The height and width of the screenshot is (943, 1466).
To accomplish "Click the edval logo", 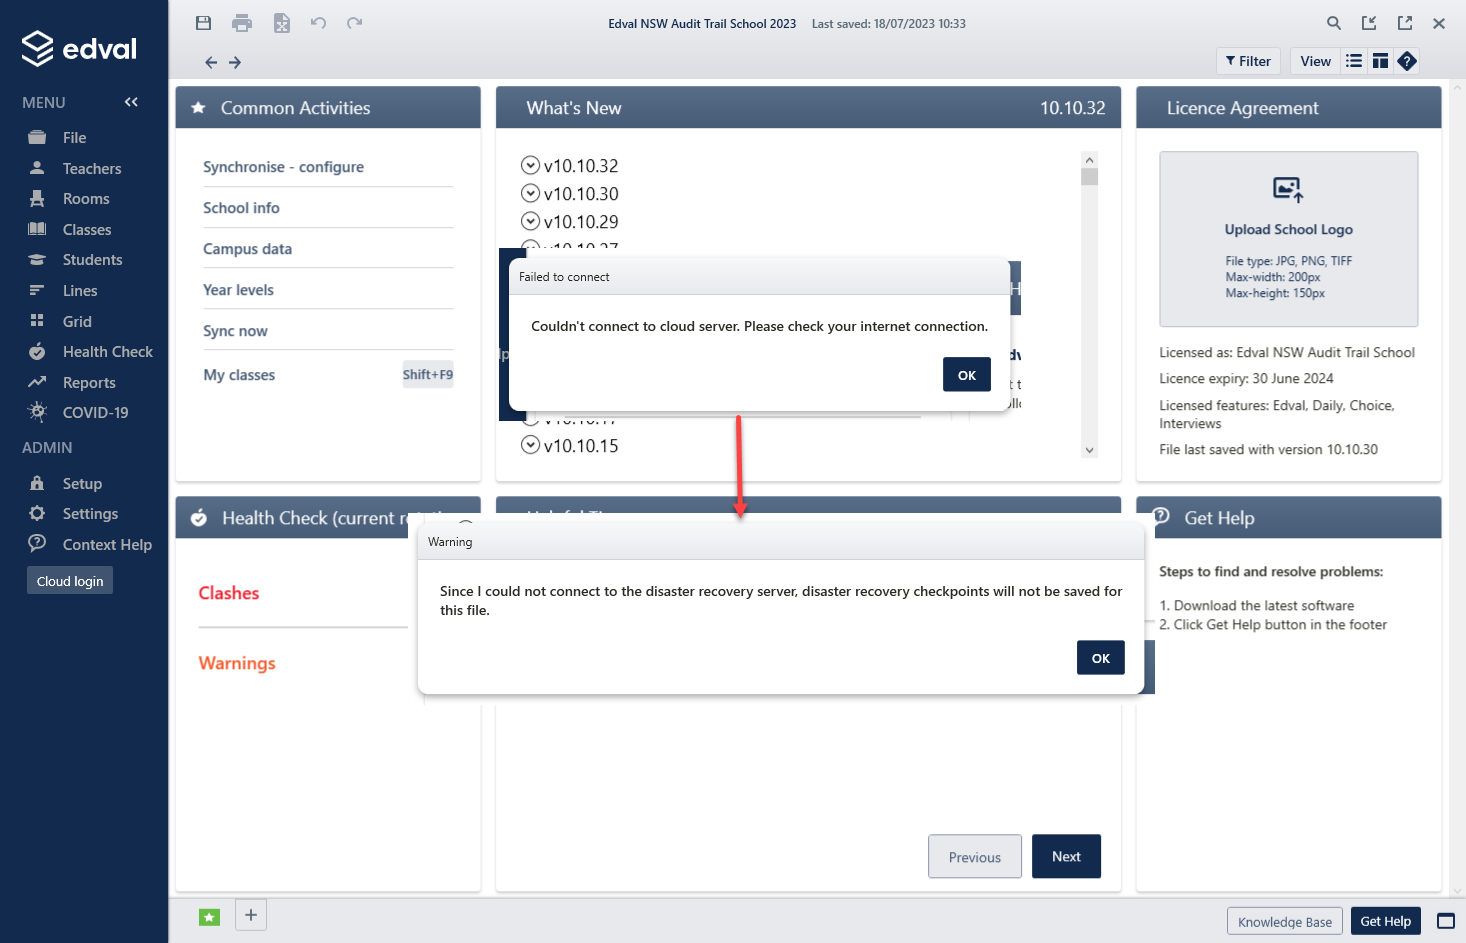I will pyautogui.click(x=79, y=48).
